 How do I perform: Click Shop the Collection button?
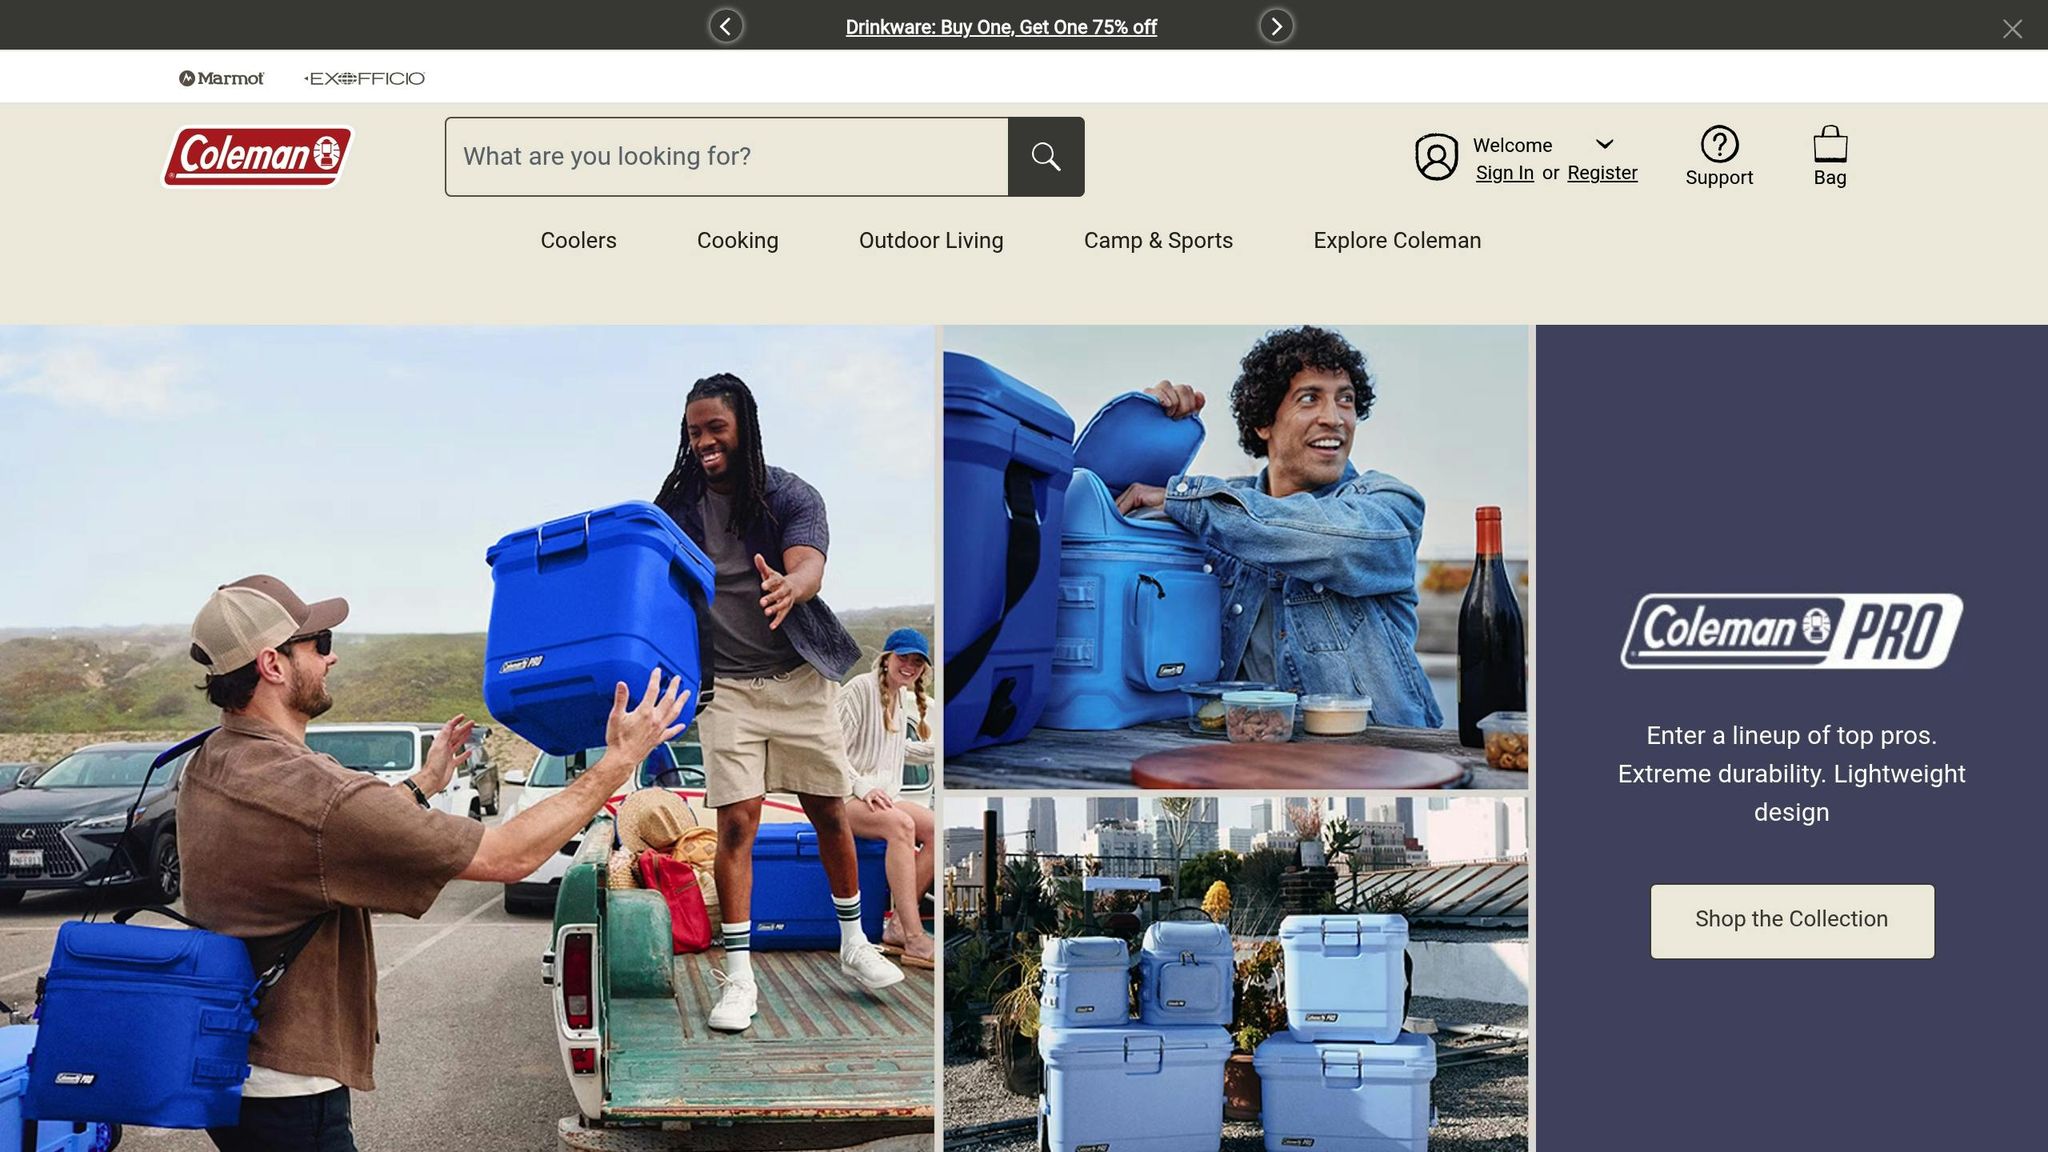click(x=1792, y=921)
